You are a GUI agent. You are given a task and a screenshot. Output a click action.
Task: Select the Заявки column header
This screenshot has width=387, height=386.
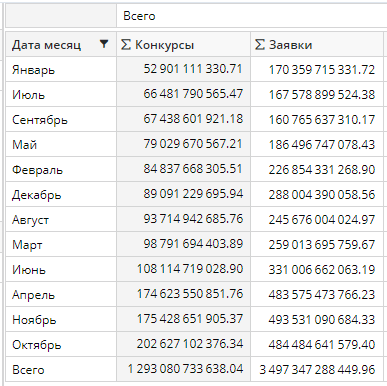coord(317,44)
